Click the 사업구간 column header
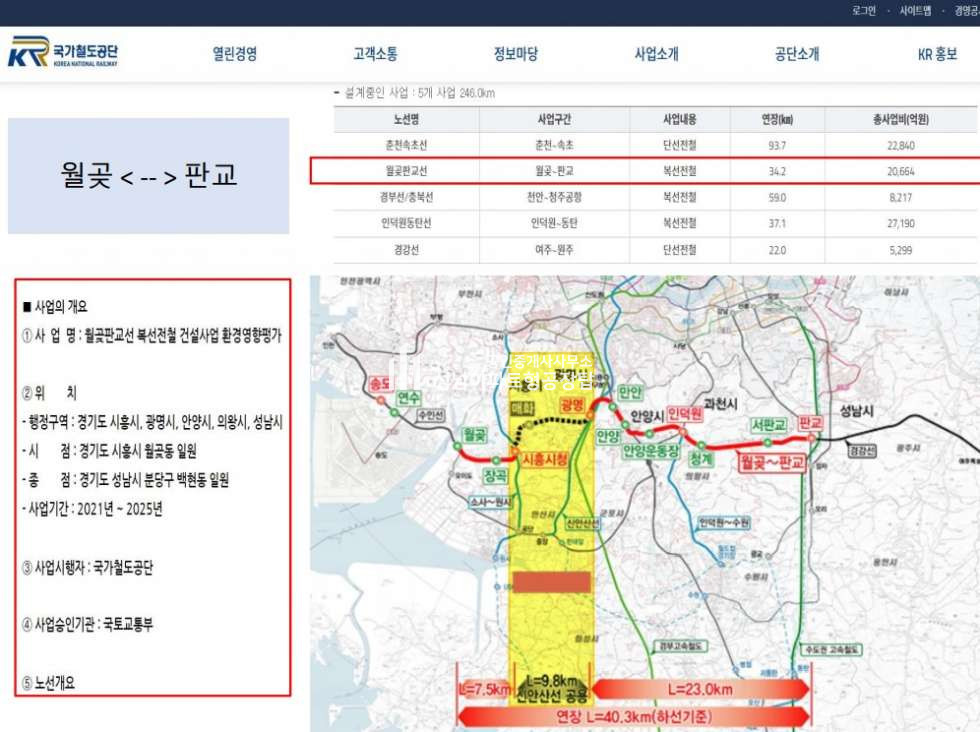This screenshot has width=980, height=732. pos(554,119)
